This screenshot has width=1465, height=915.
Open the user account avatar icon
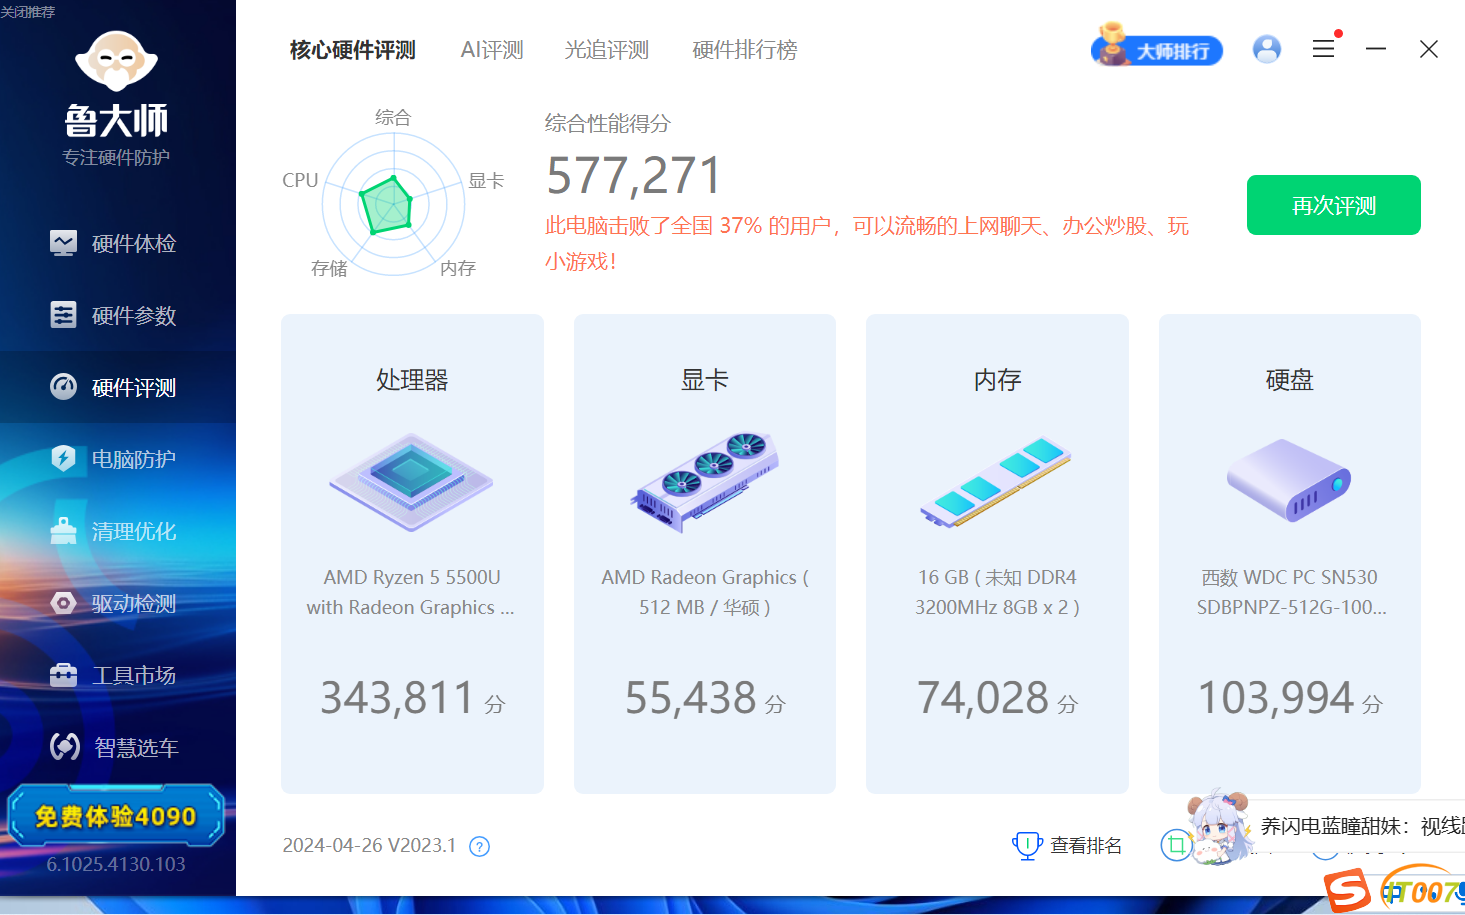[x=1267, y=49]
